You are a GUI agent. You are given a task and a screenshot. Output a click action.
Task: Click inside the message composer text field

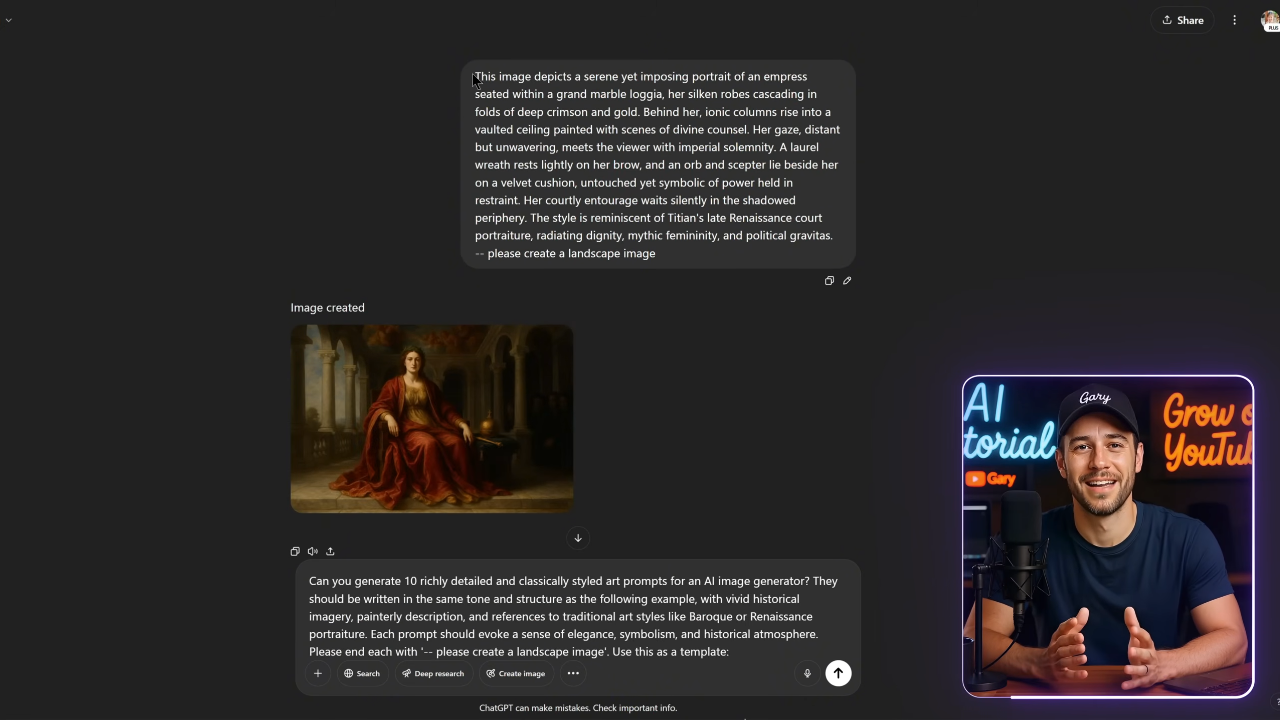coord(573,616)
